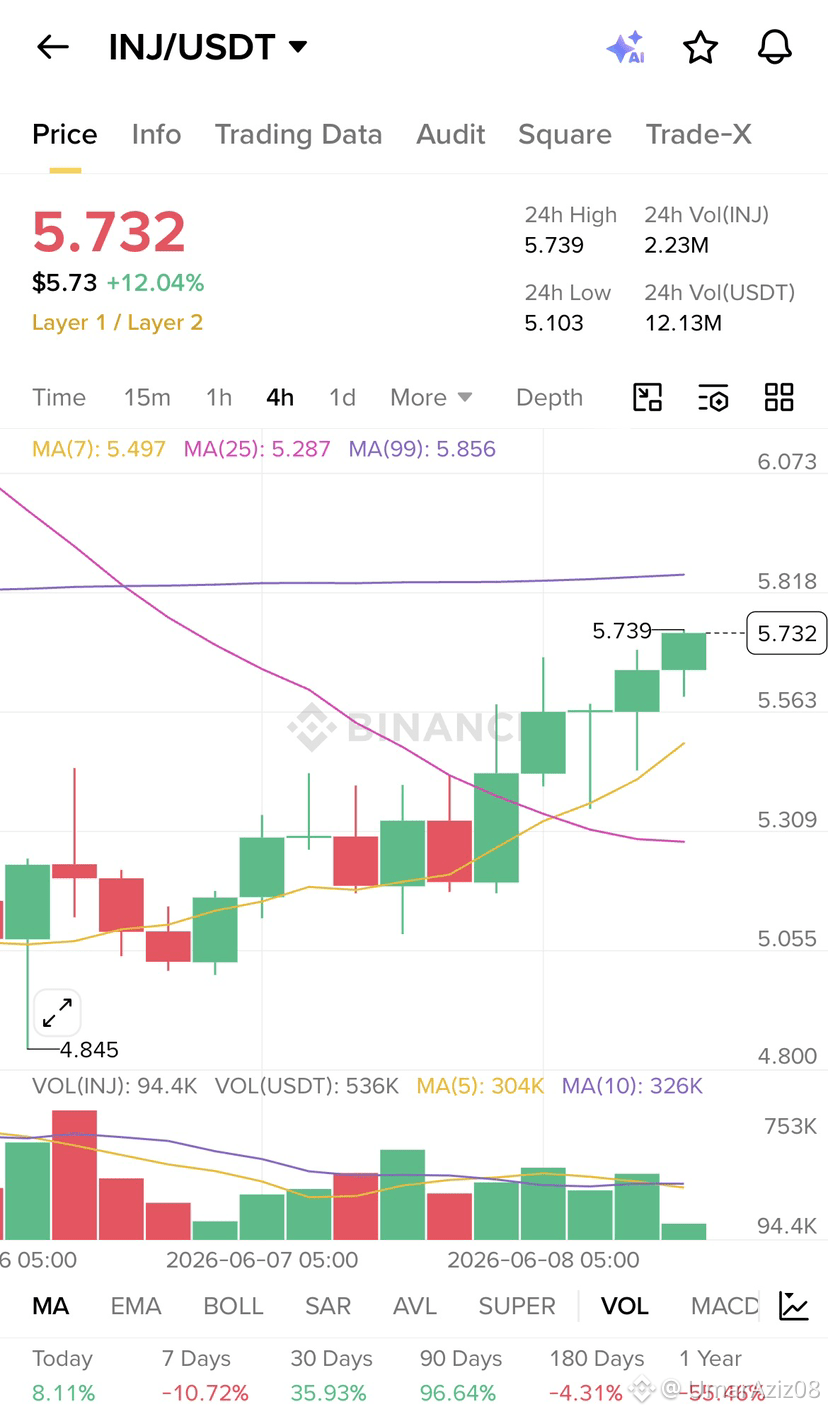Tap the MA(25): 5.287 label
This screenshot has height=1414, width=828.
[257, 449]
